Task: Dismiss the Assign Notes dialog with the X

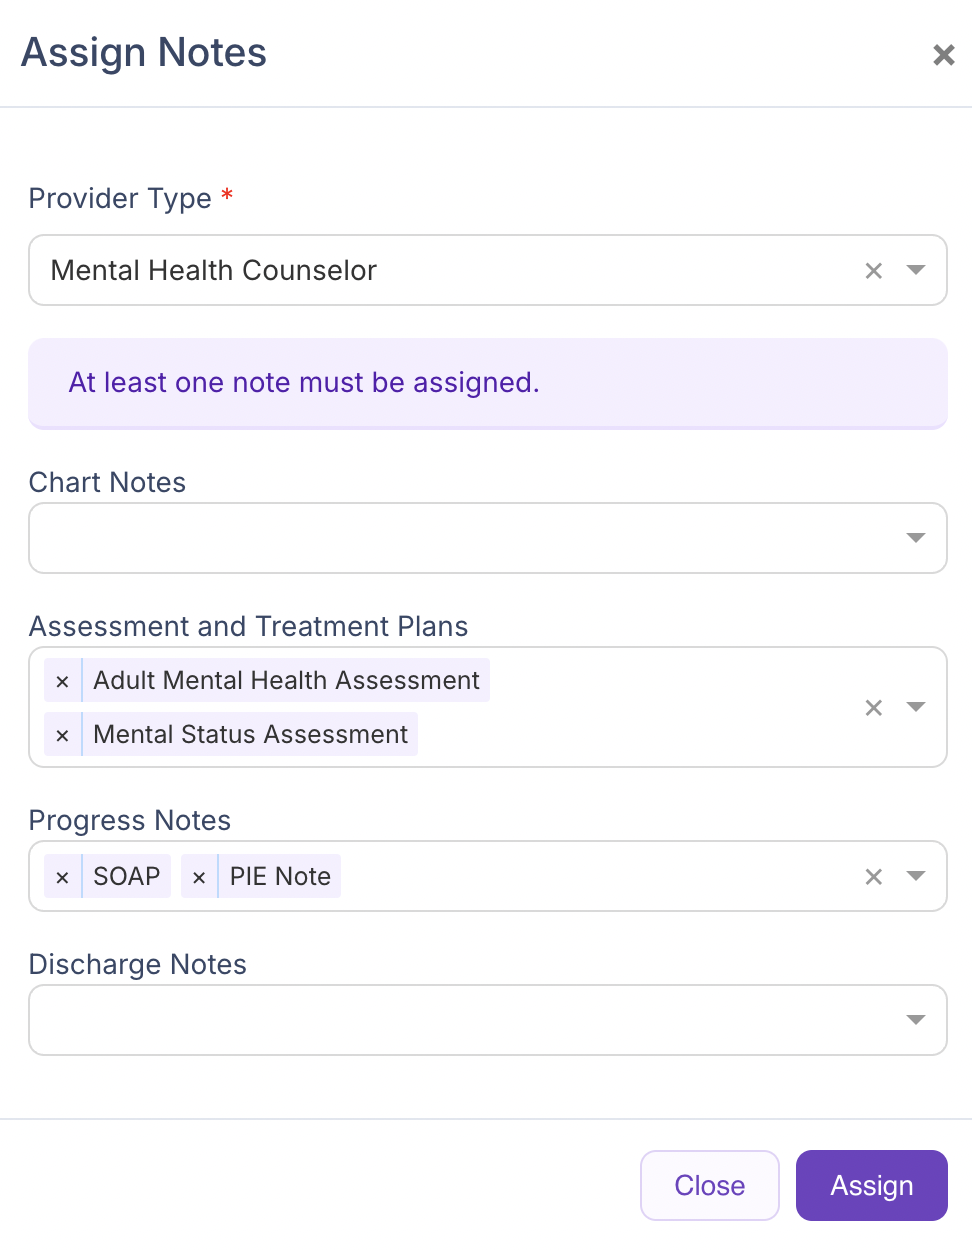Action: [943, 55]
